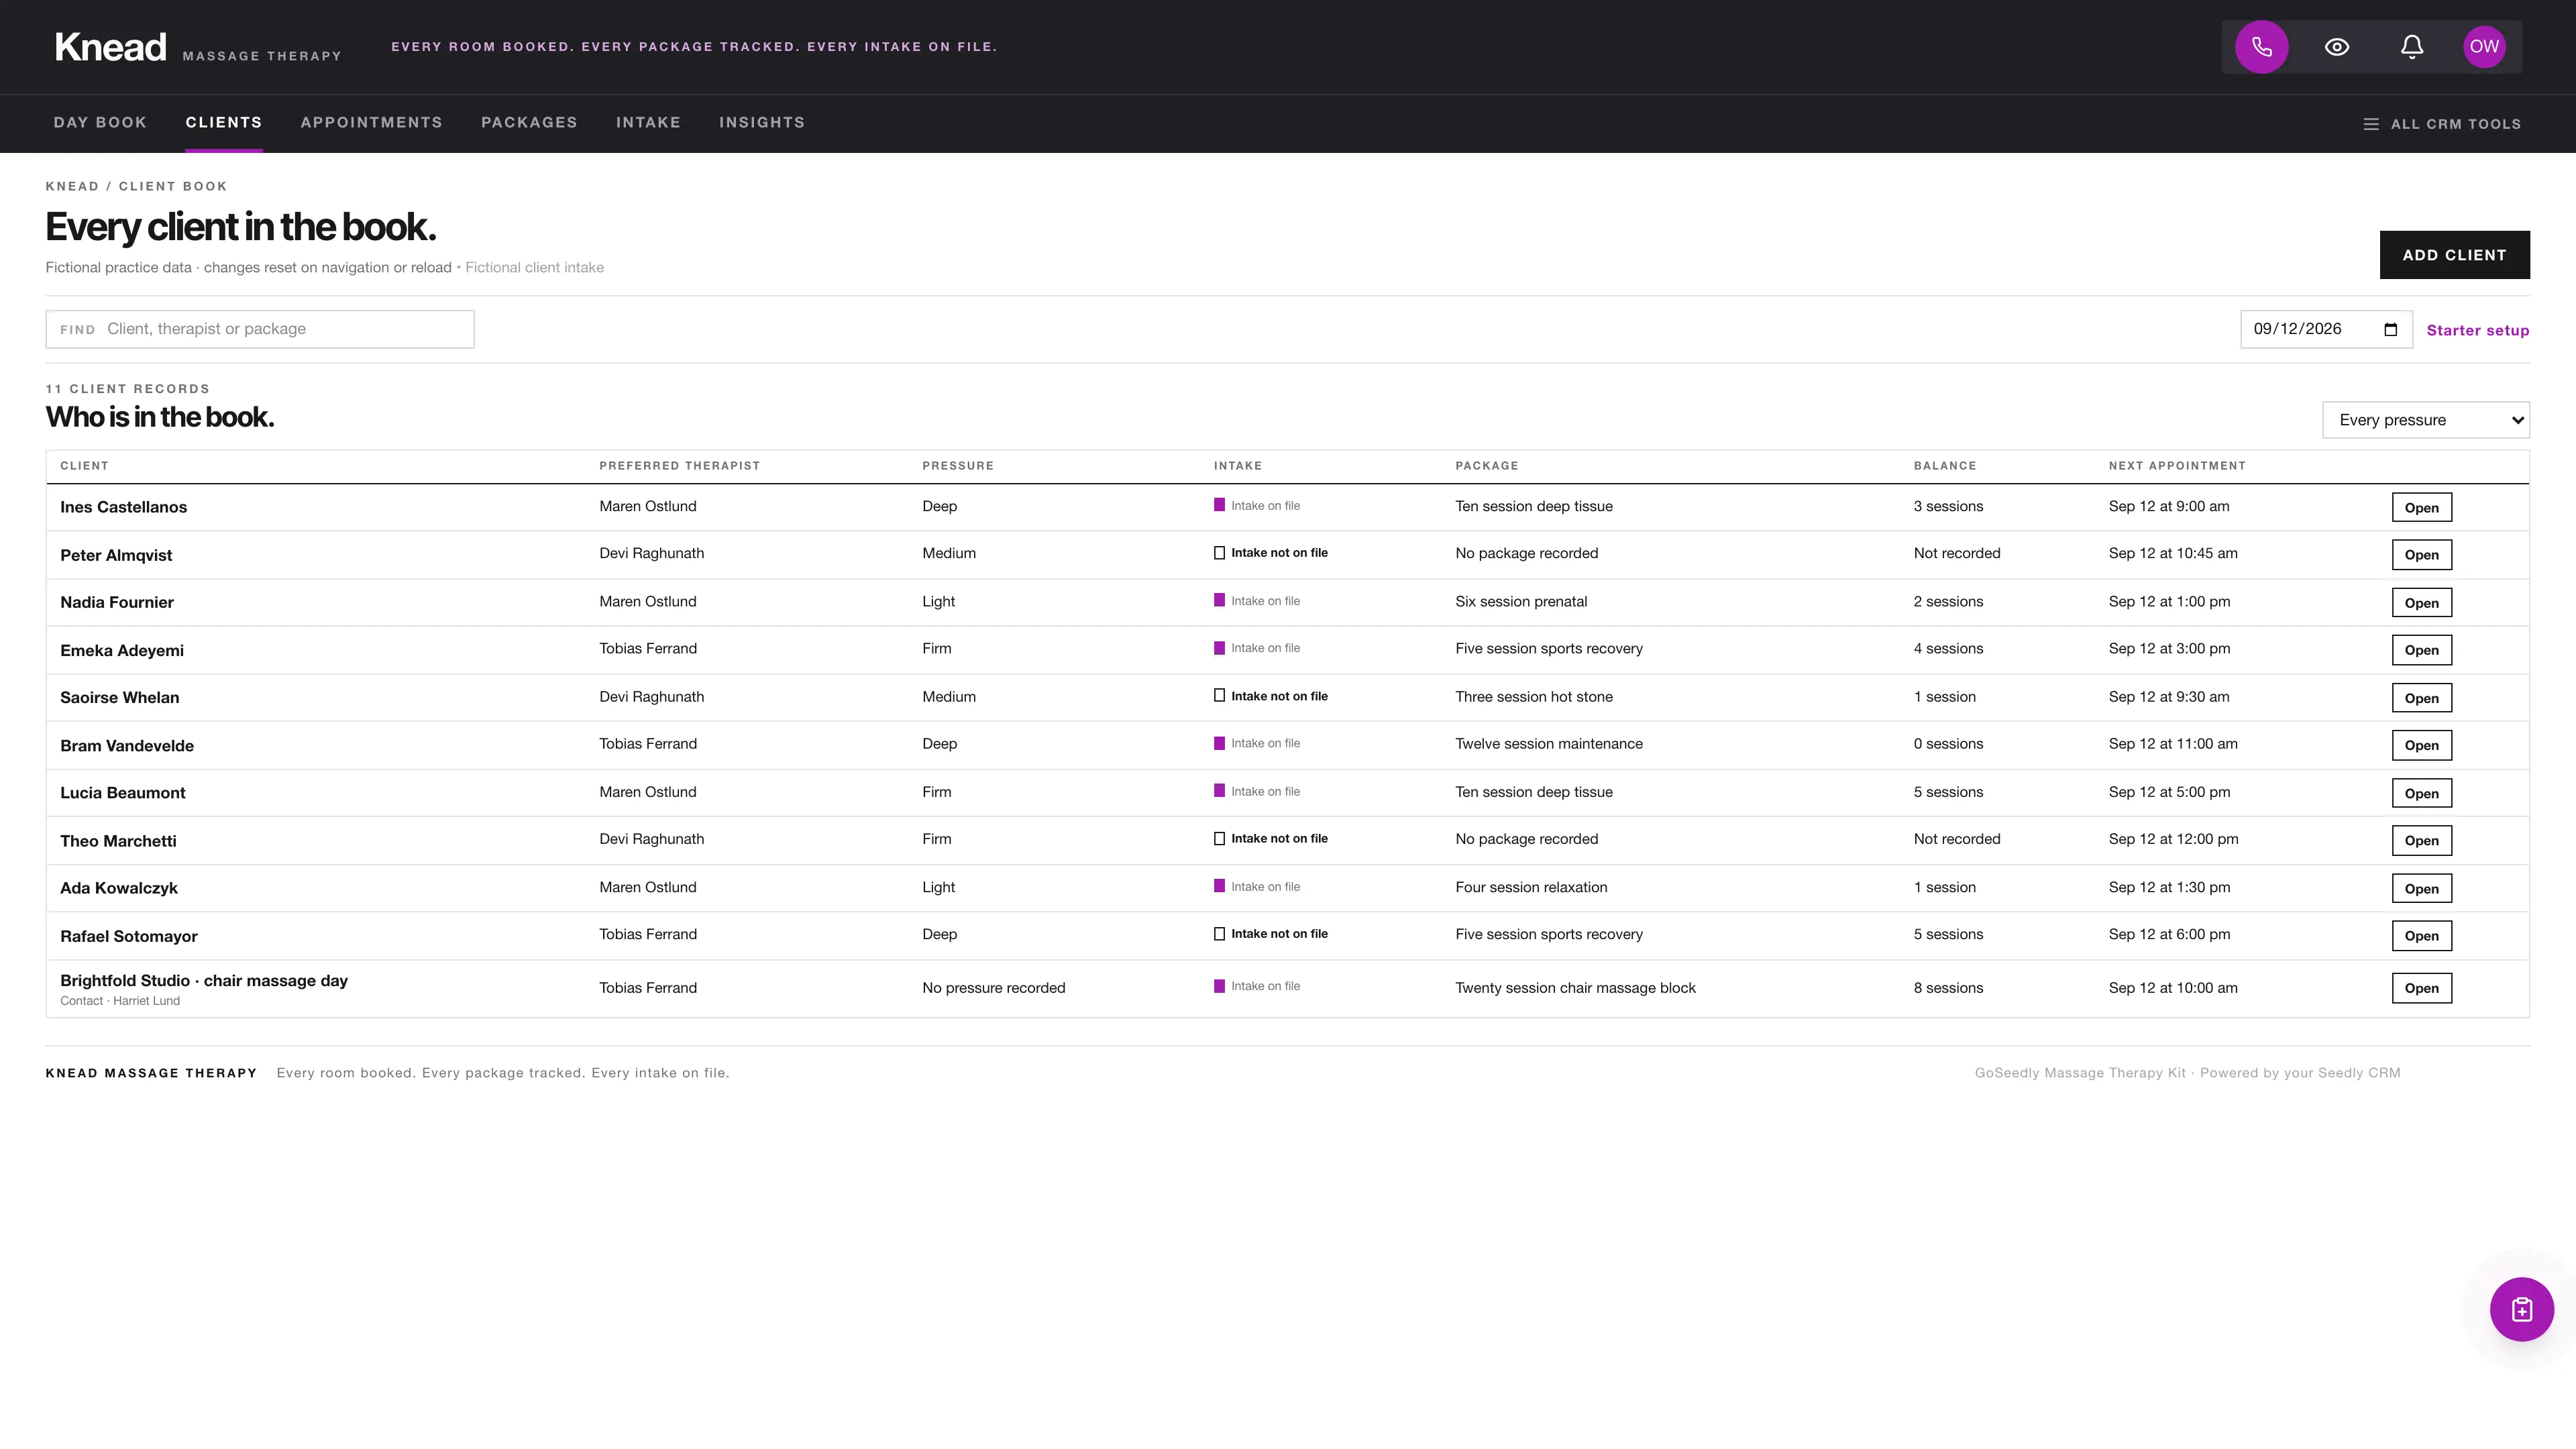Open the Packages tab
Viewport: 2576px width, 1449px height.
[529, 122]
